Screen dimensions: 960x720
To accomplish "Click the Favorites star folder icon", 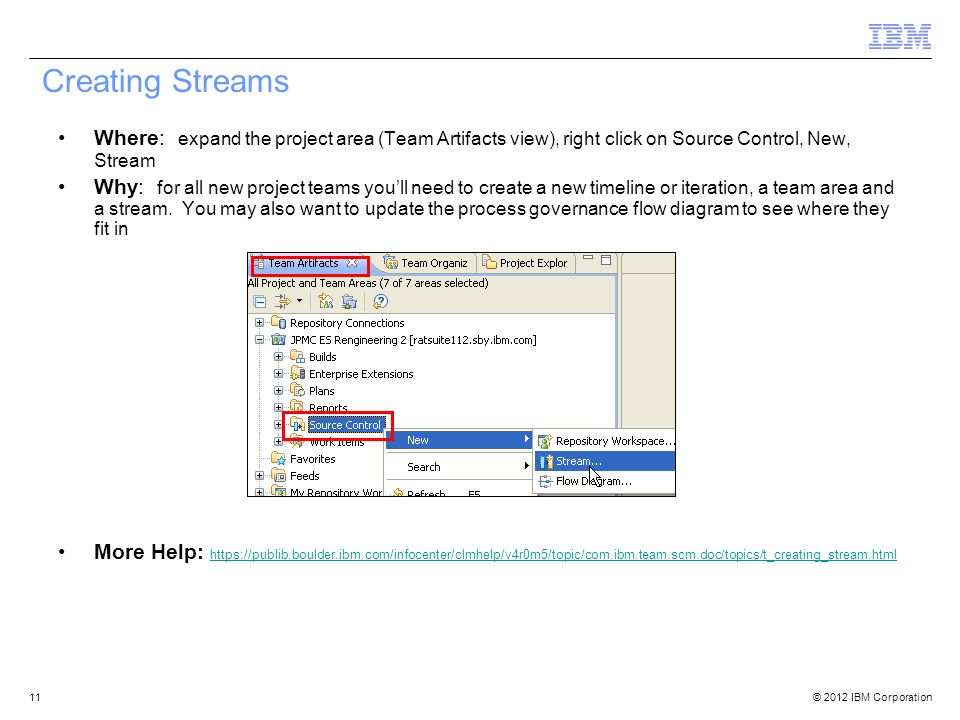I will click(279, 459).
